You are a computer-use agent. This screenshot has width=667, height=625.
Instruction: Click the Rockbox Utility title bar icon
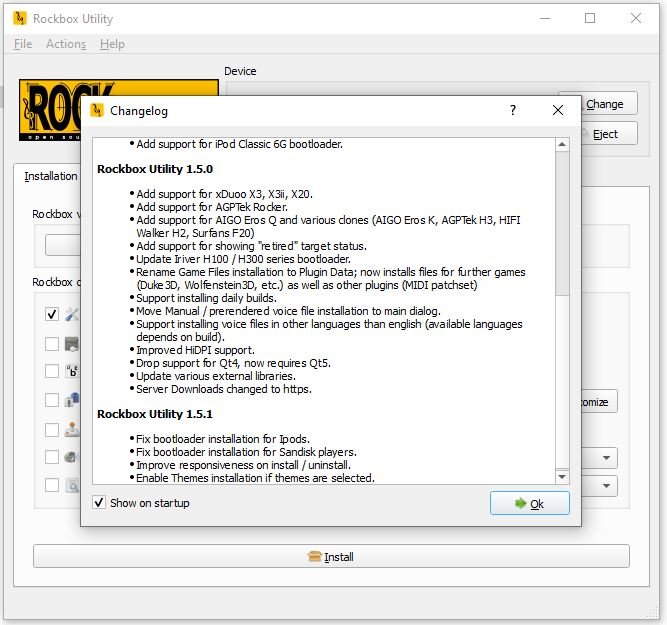coord(16,18)
